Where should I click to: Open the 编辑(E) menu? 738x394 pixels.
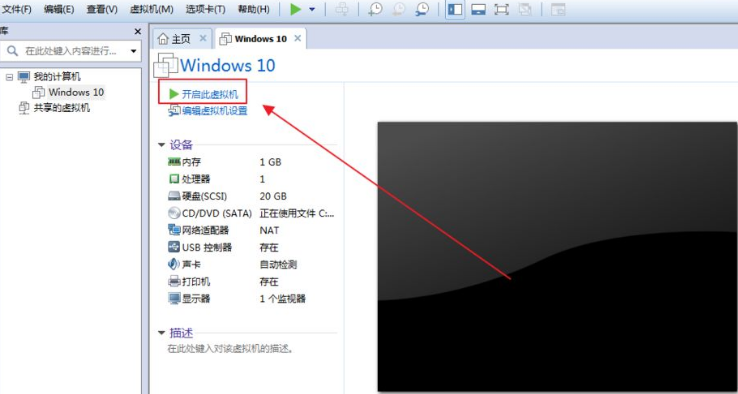59,9
